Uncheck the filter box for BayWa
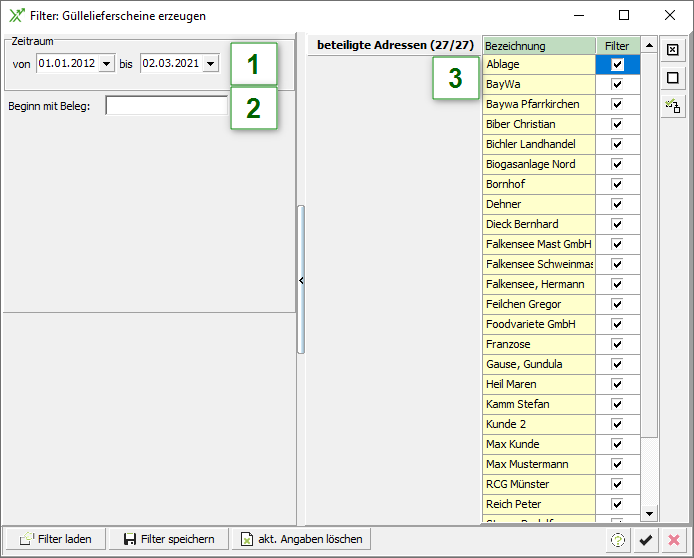Screen dimensions: 694x558 pos(617,84)
